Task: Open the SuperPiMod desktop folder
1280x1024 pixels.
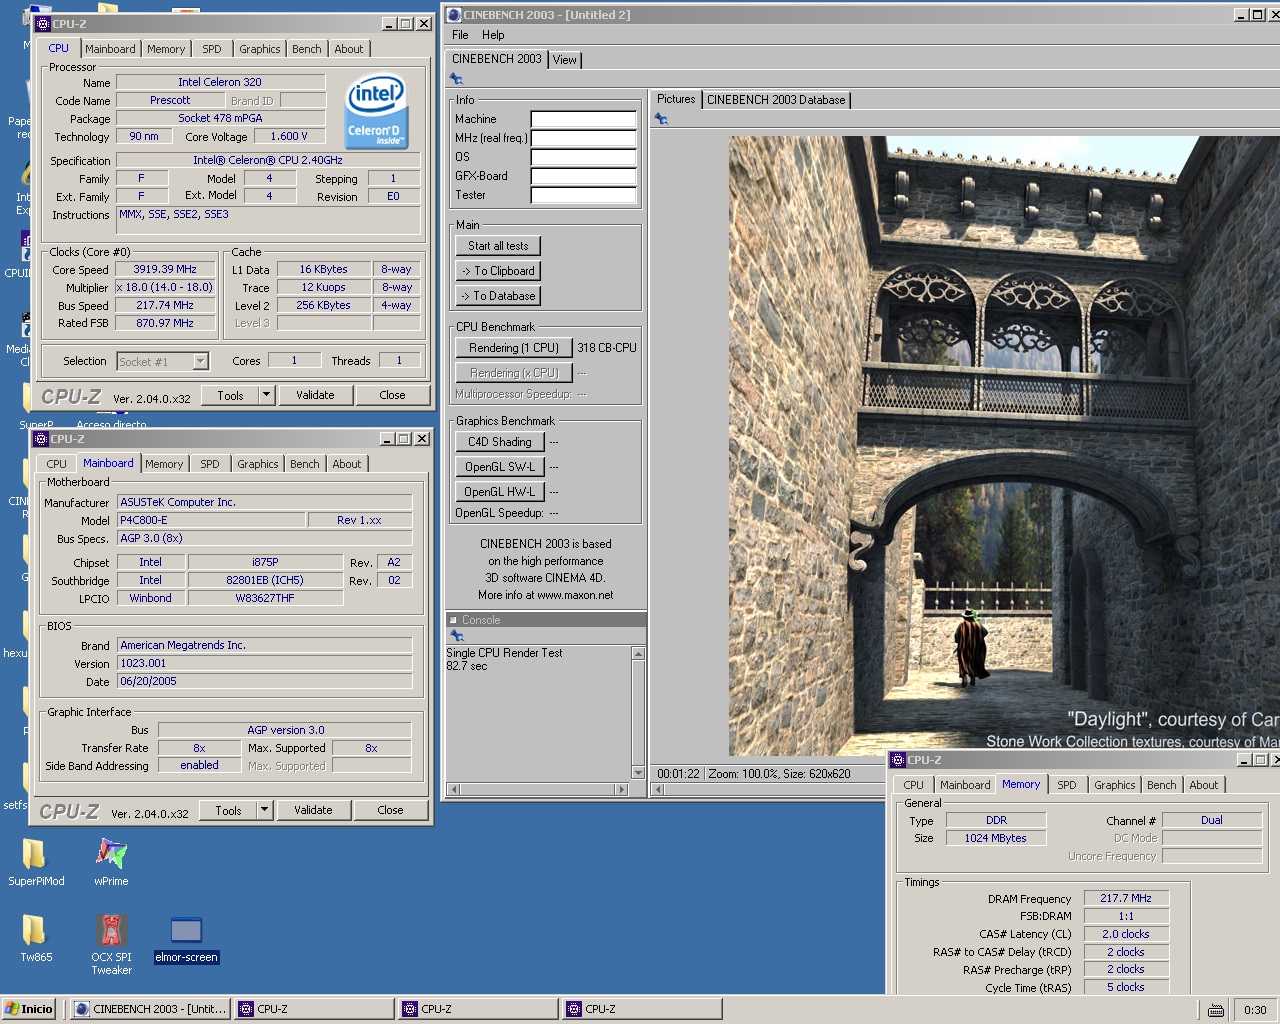Action: [x=35, y=862]
